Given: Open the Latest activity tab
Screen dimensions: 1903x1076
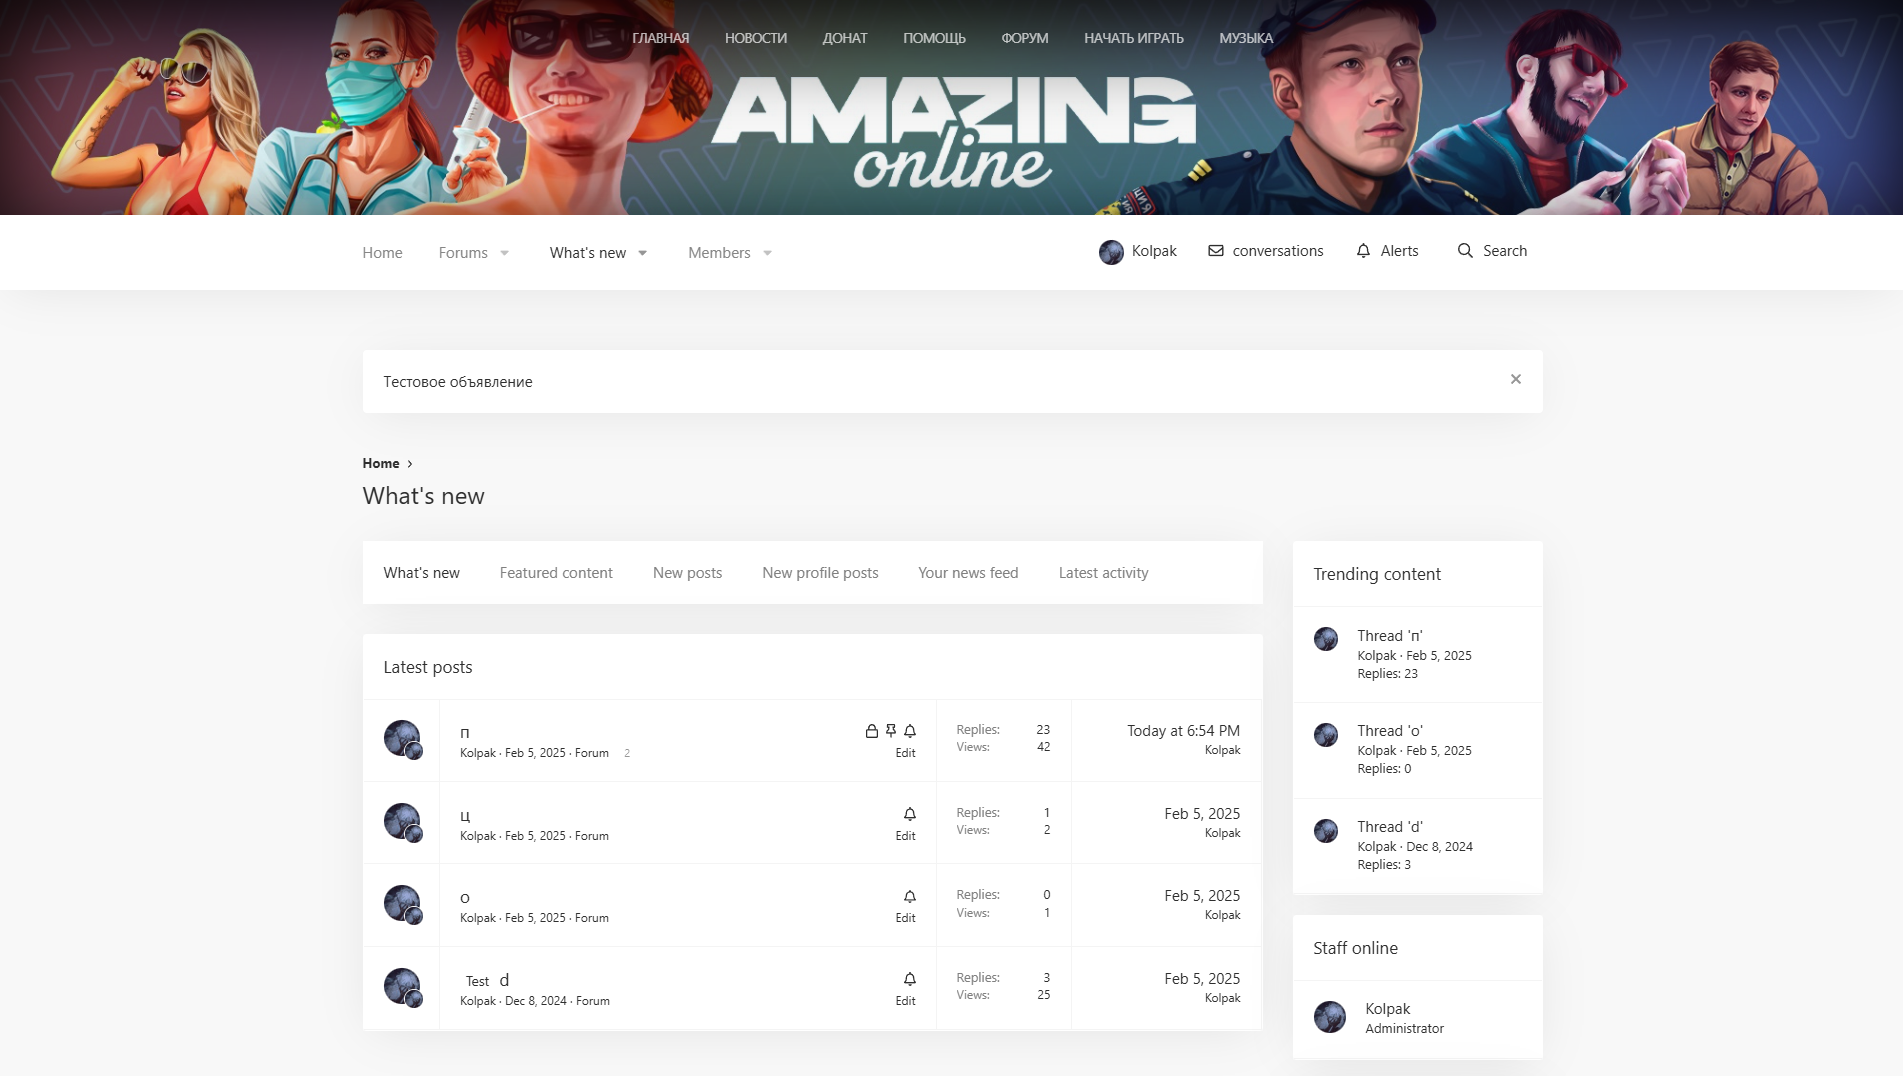Looking at the screenshot, I should coord(1103,573).
